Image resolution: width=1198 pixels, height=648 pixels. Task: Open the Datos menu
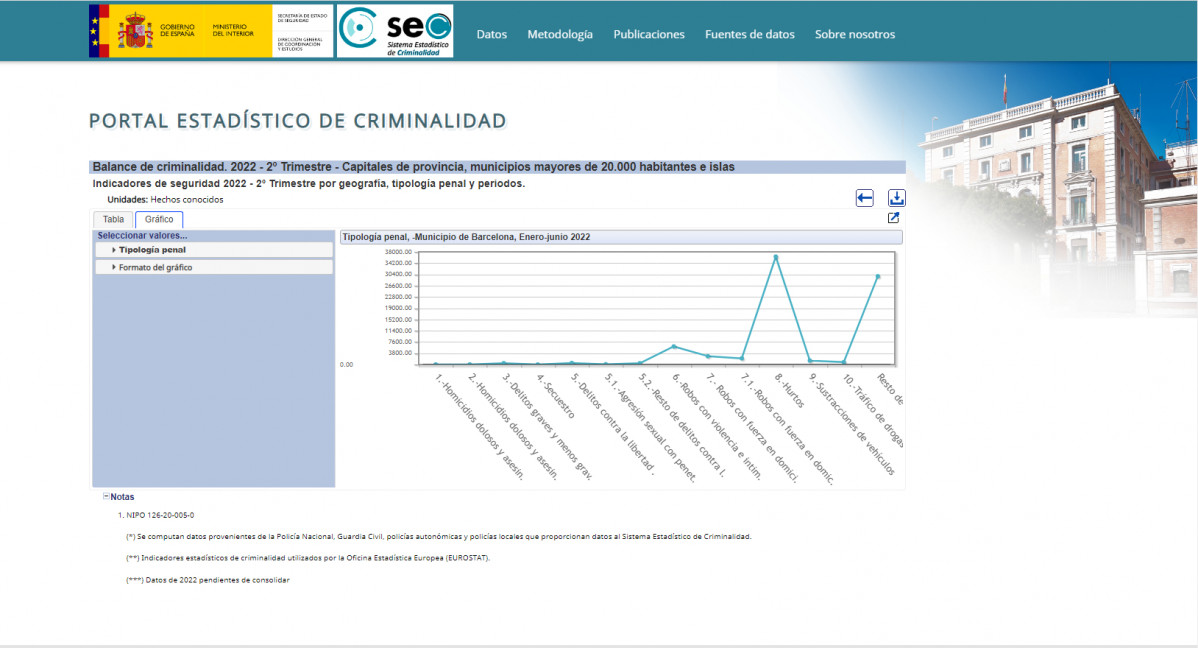click(492, 33)
